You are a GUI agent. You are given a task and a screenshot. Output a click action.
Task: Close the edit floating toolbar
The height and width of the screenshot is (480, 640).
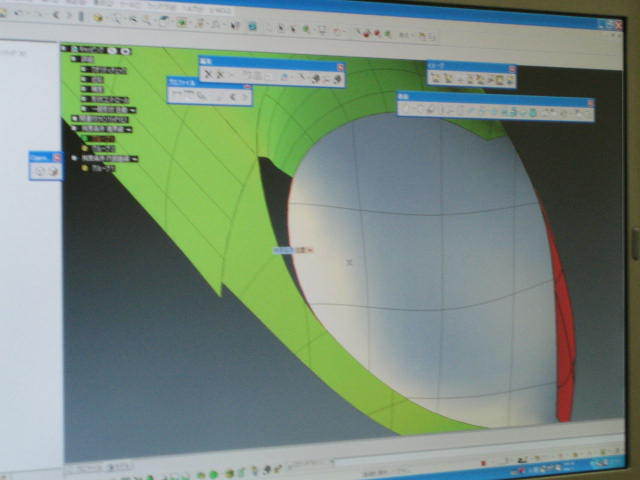tap(340, 67)
